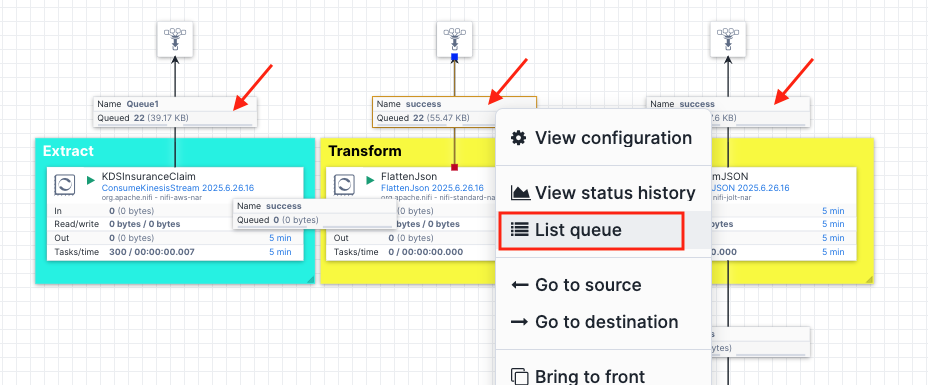928x385 pixels.
Task: Select the success connection with zero queued
Action: pyautogui.click(x=314, y=213)
